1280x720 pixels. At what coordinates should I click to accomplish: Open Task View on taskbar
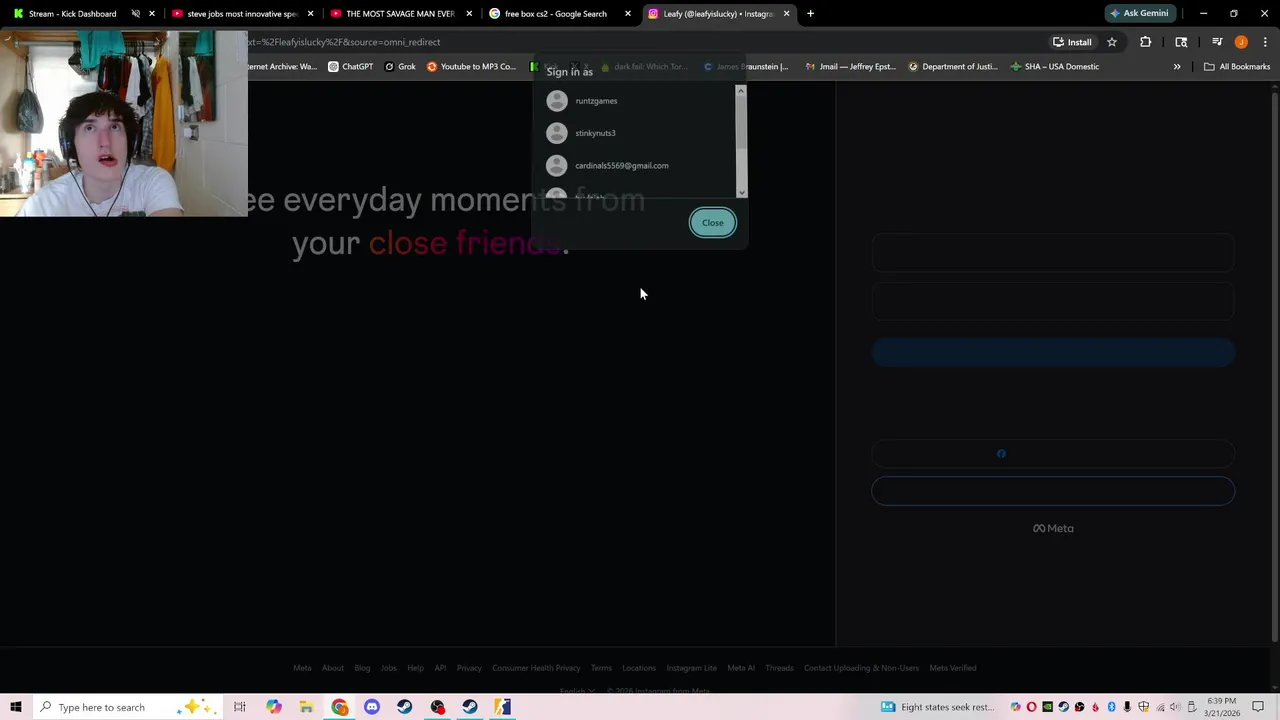(x=240, y=707)
